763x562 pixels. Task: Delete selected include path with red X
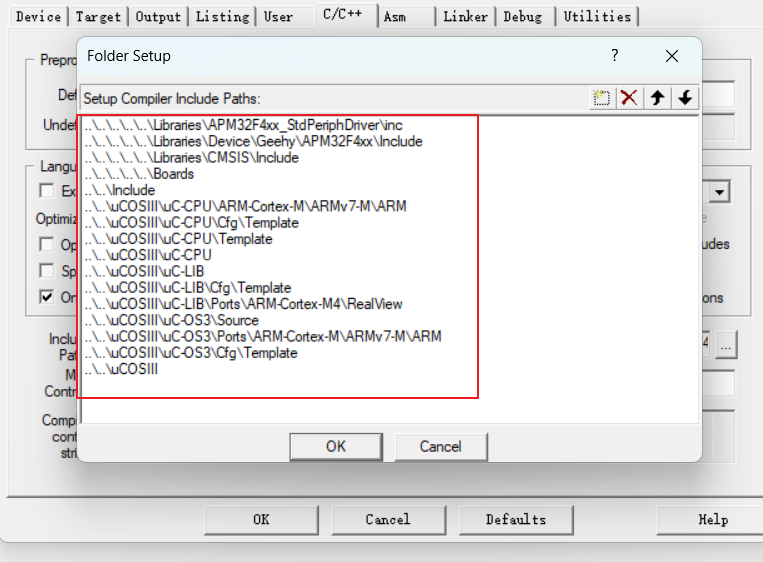(x=629, y=98)
